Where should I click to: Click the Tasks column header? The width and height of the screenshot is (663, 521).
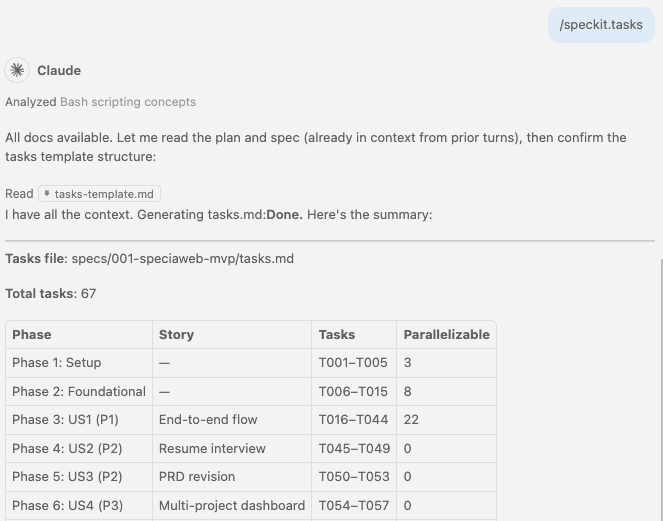pyautogui.click(x=337, y=334)
